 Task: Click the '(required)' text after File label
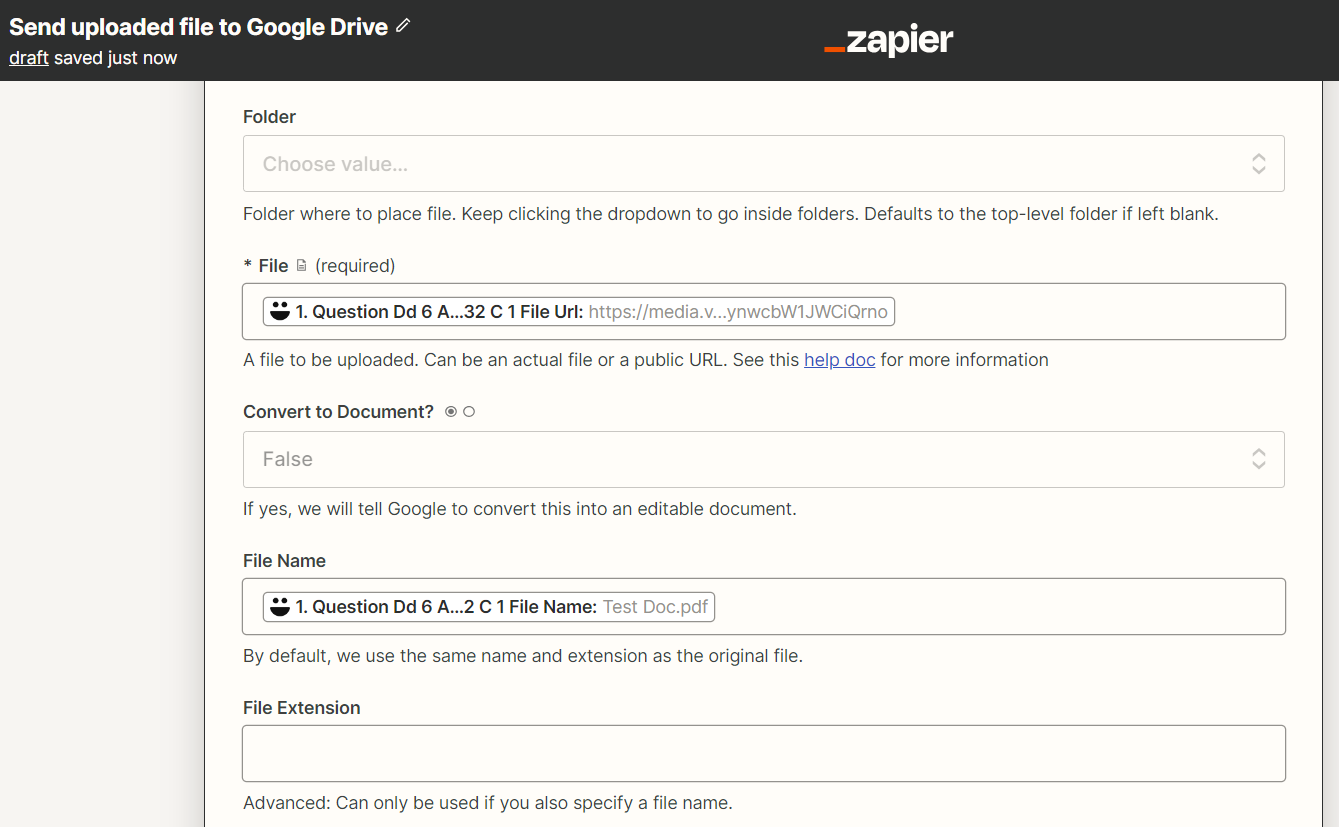pos(355,266)
